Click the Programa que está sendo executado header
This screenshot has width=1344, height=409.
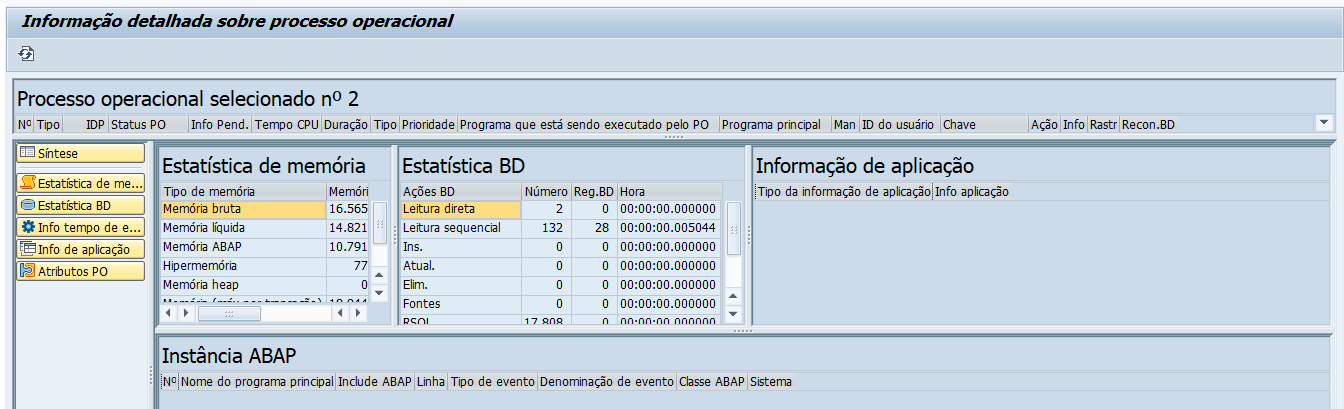click(588, 125)
